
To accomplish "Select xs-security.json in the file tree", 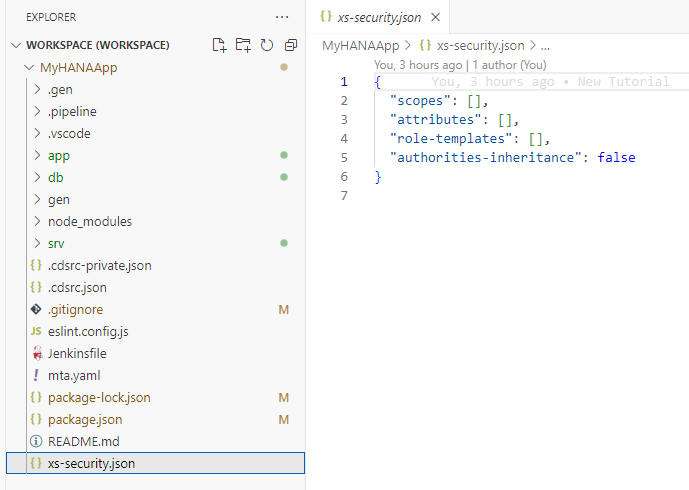I will point(156,463).
